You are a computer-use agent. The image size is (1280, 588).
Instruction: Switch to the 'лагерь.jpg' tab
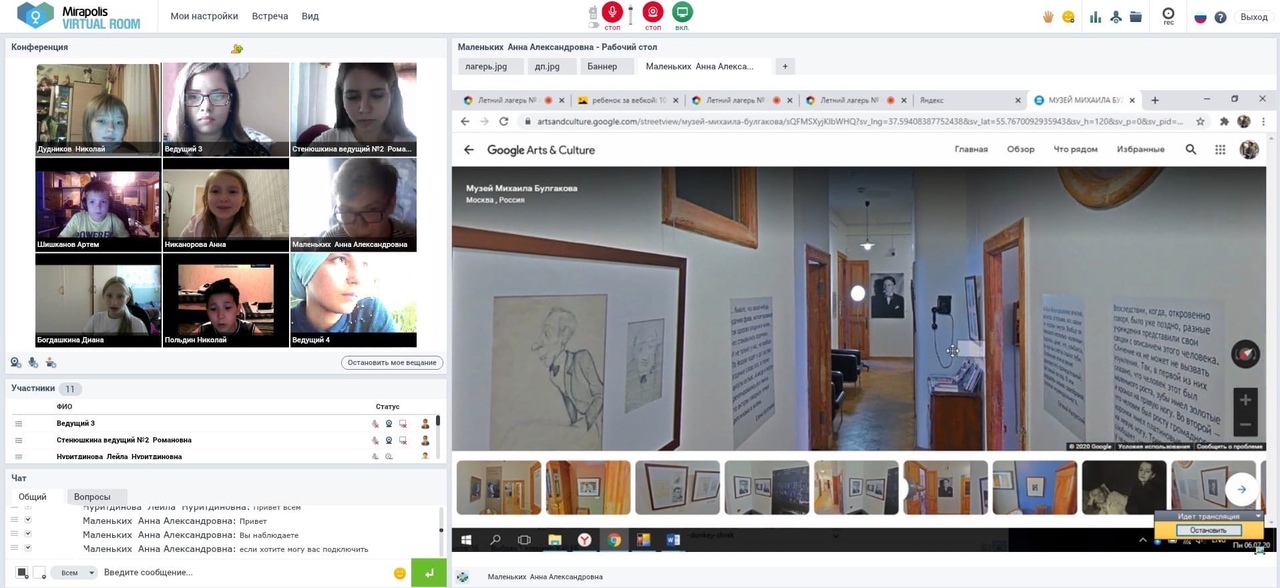pyautogui.click(x=490, y=67)
